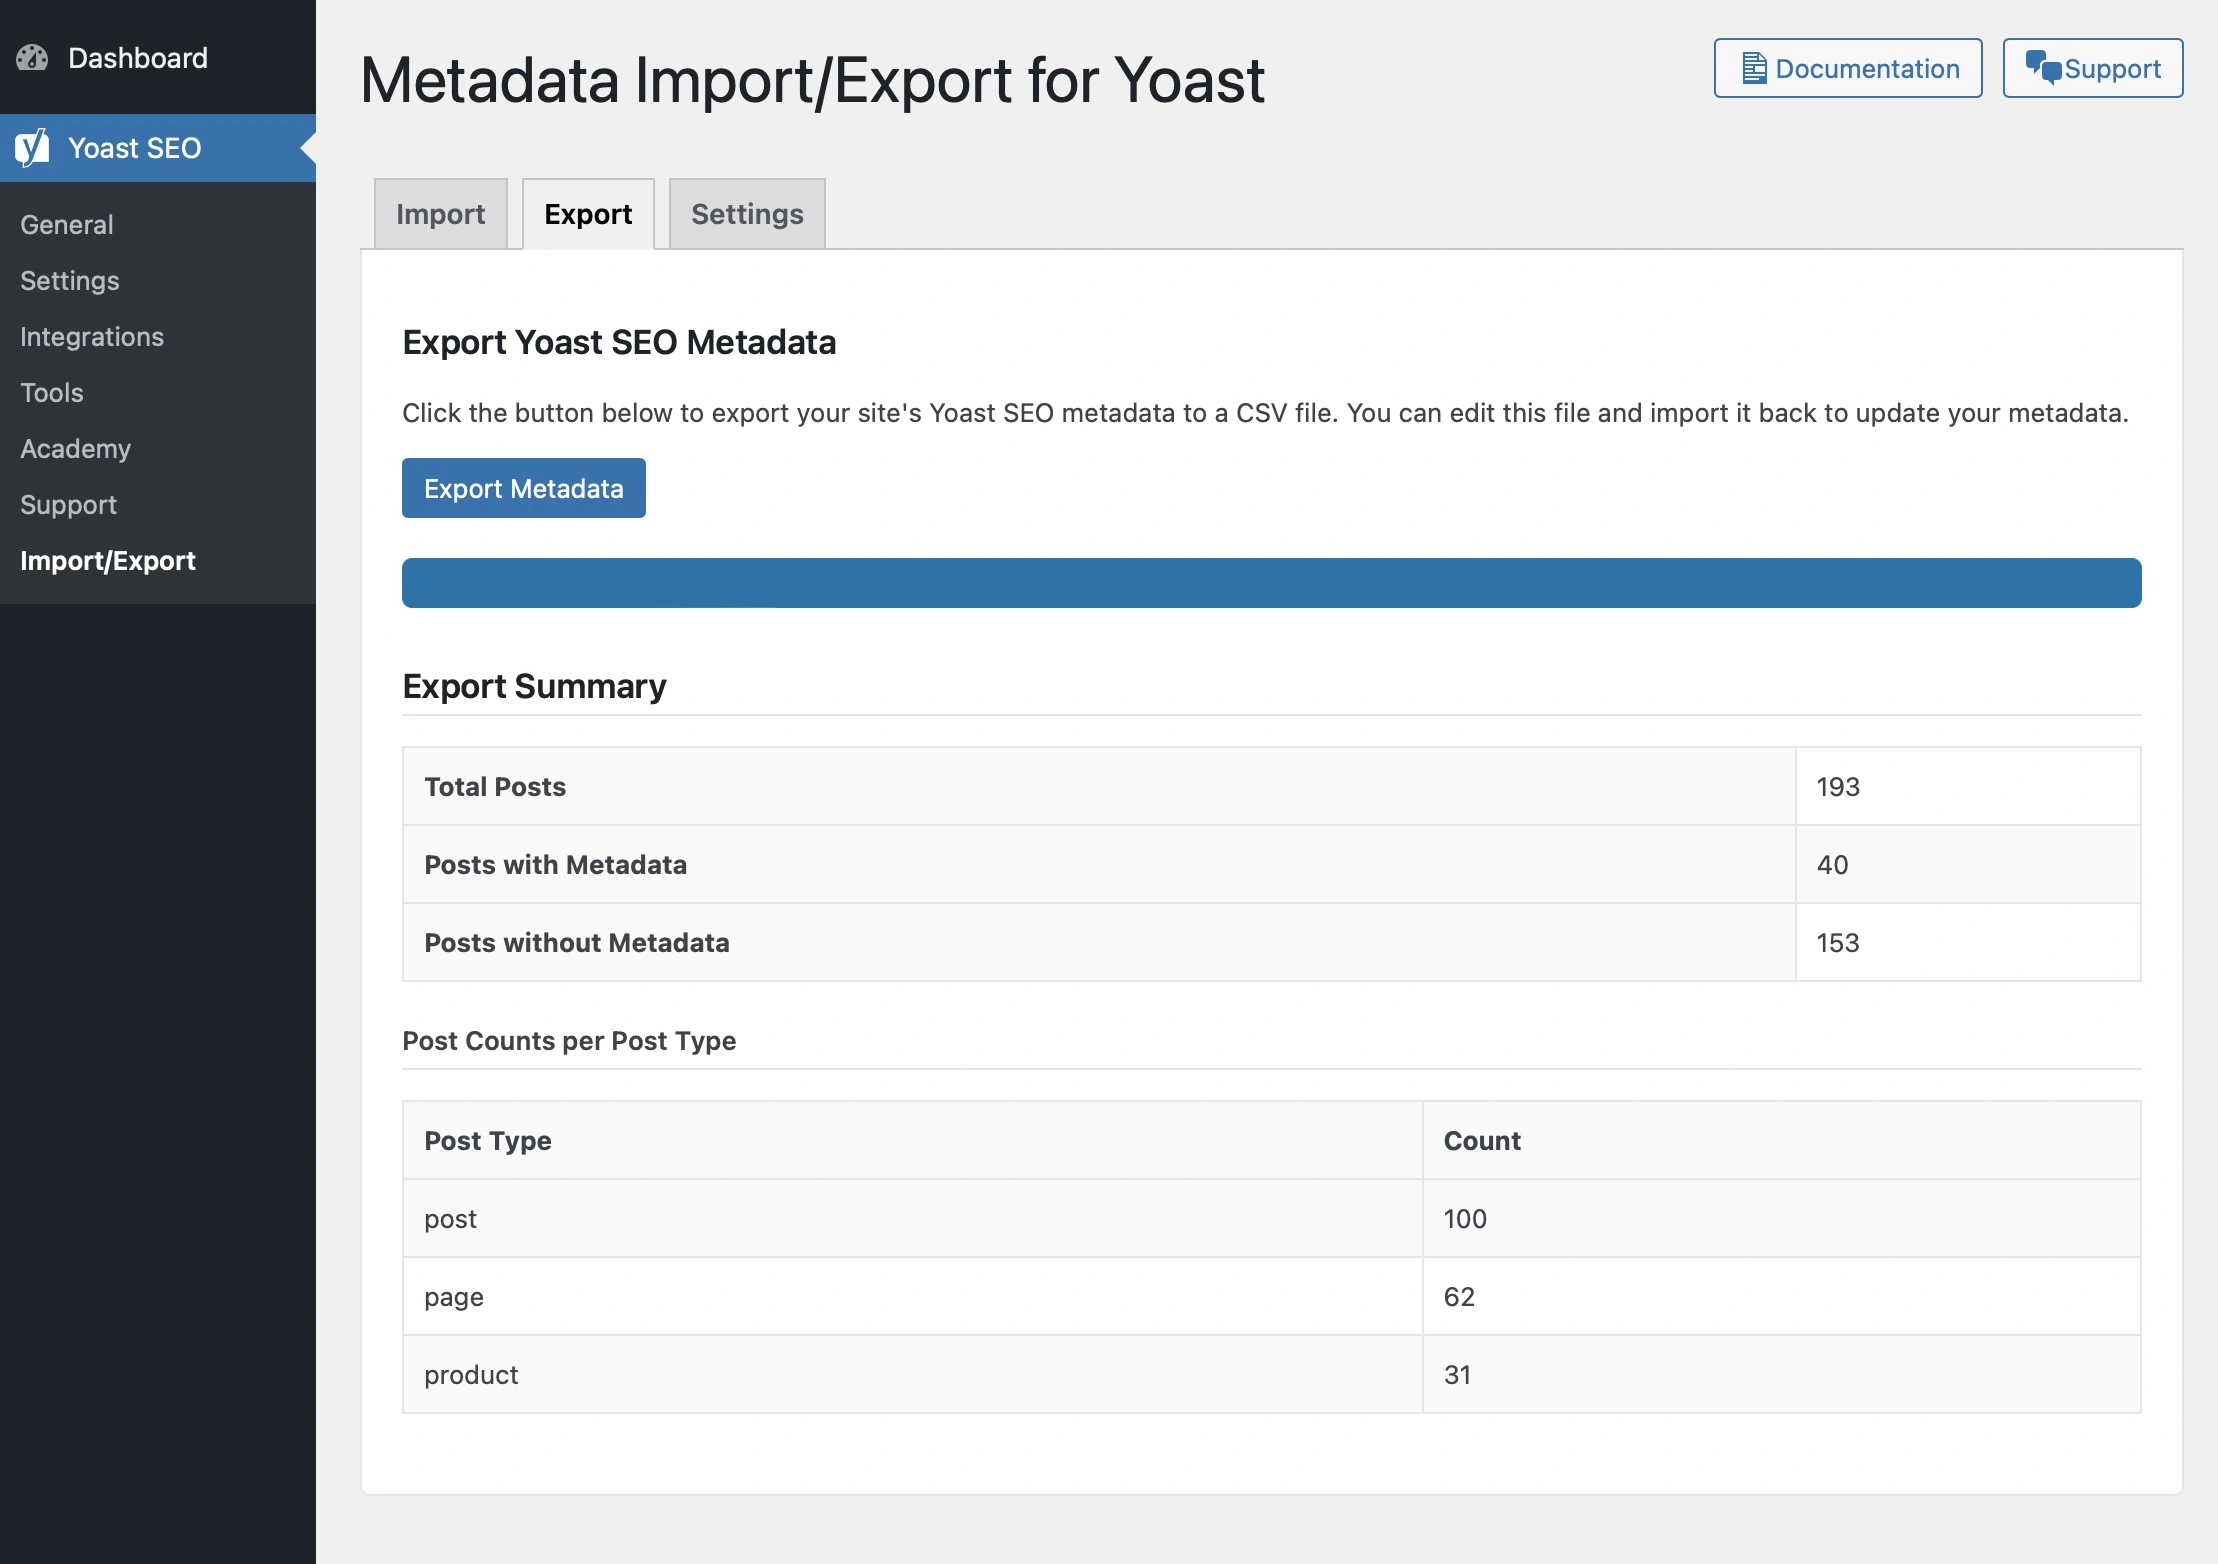Select the Export tab
The image size is (2218, 1564).
click(x=588, y=214)
